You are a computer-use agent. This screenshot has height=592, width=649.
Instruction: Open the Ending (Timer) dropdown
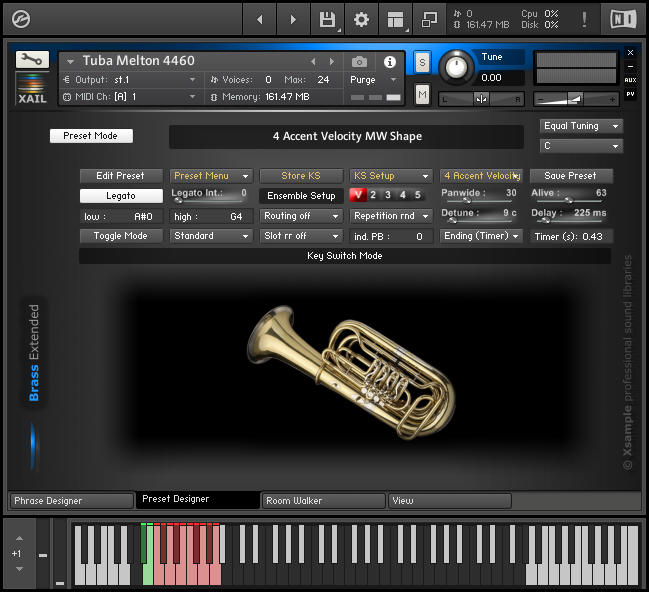(481, 236)
